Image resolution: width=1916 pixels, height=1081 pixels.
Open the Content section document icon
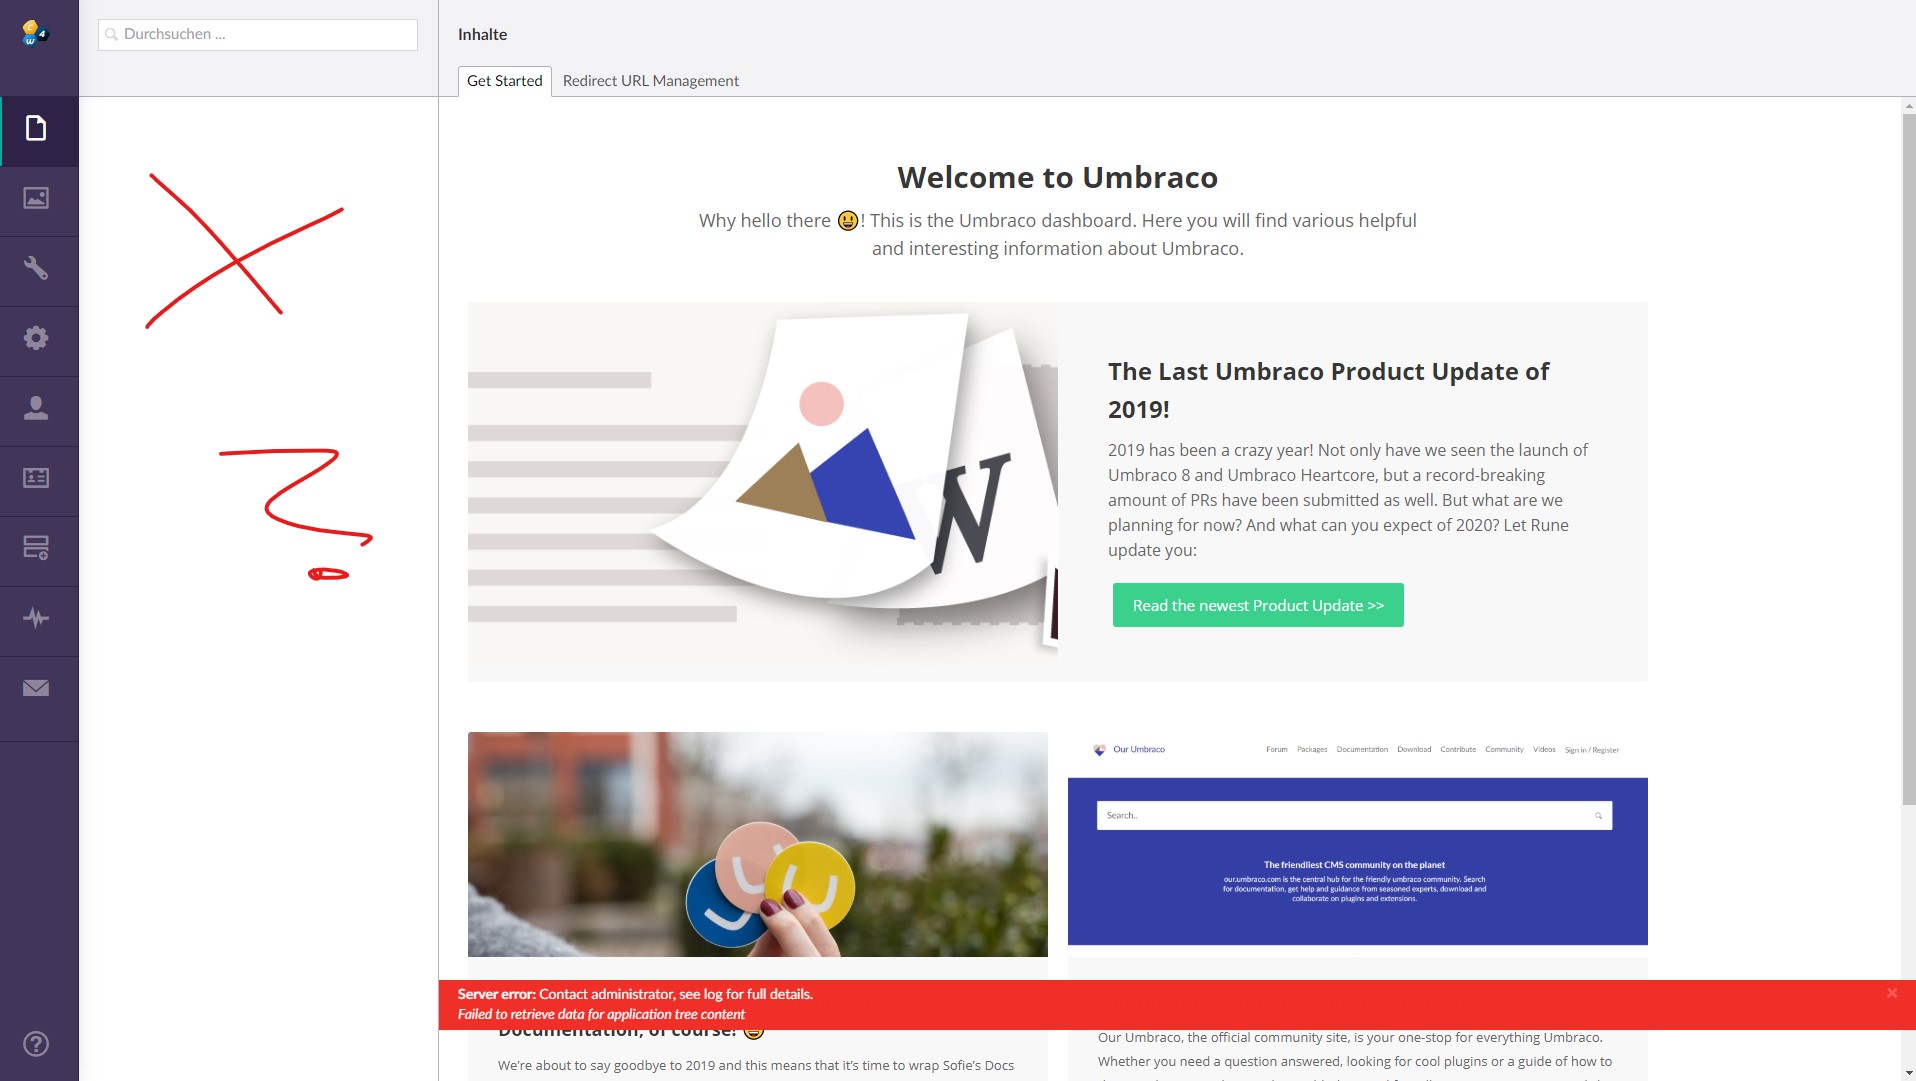coord(36,129)
